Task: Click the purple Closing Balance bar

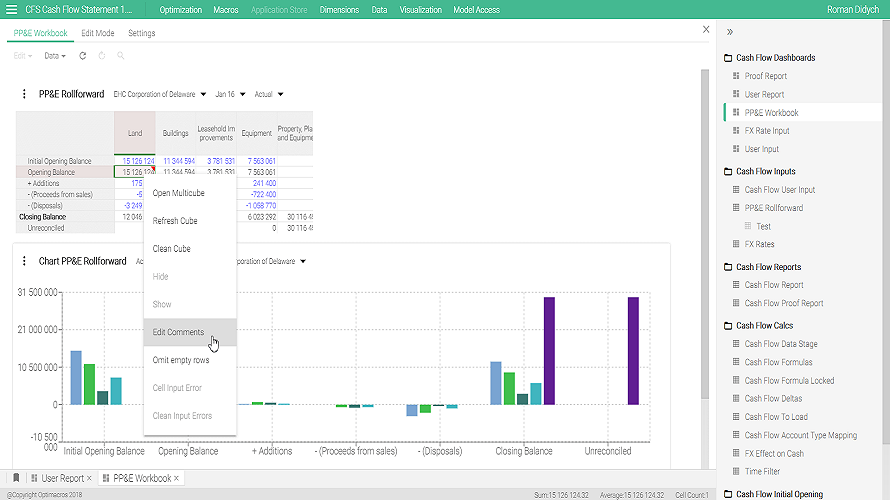Action: (x=549, y=351)
